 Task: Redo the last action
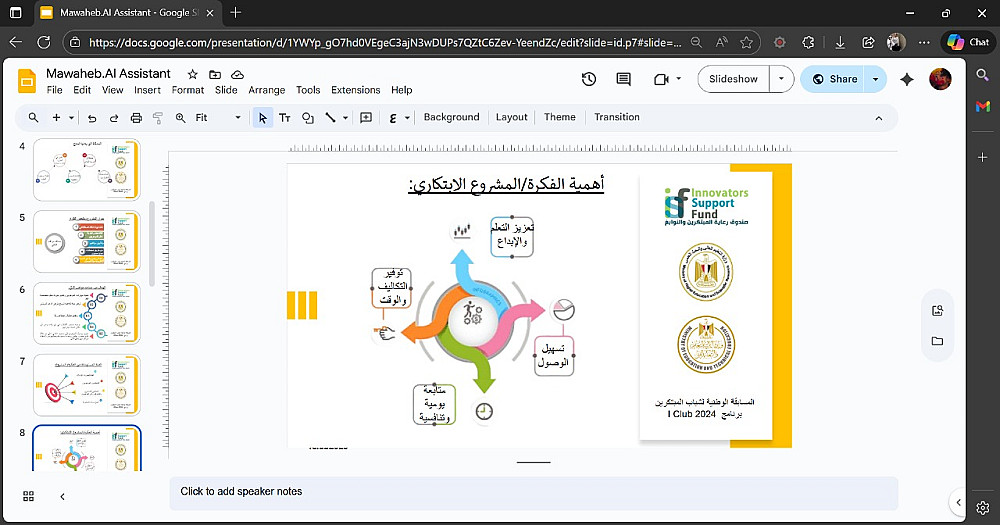114,117
